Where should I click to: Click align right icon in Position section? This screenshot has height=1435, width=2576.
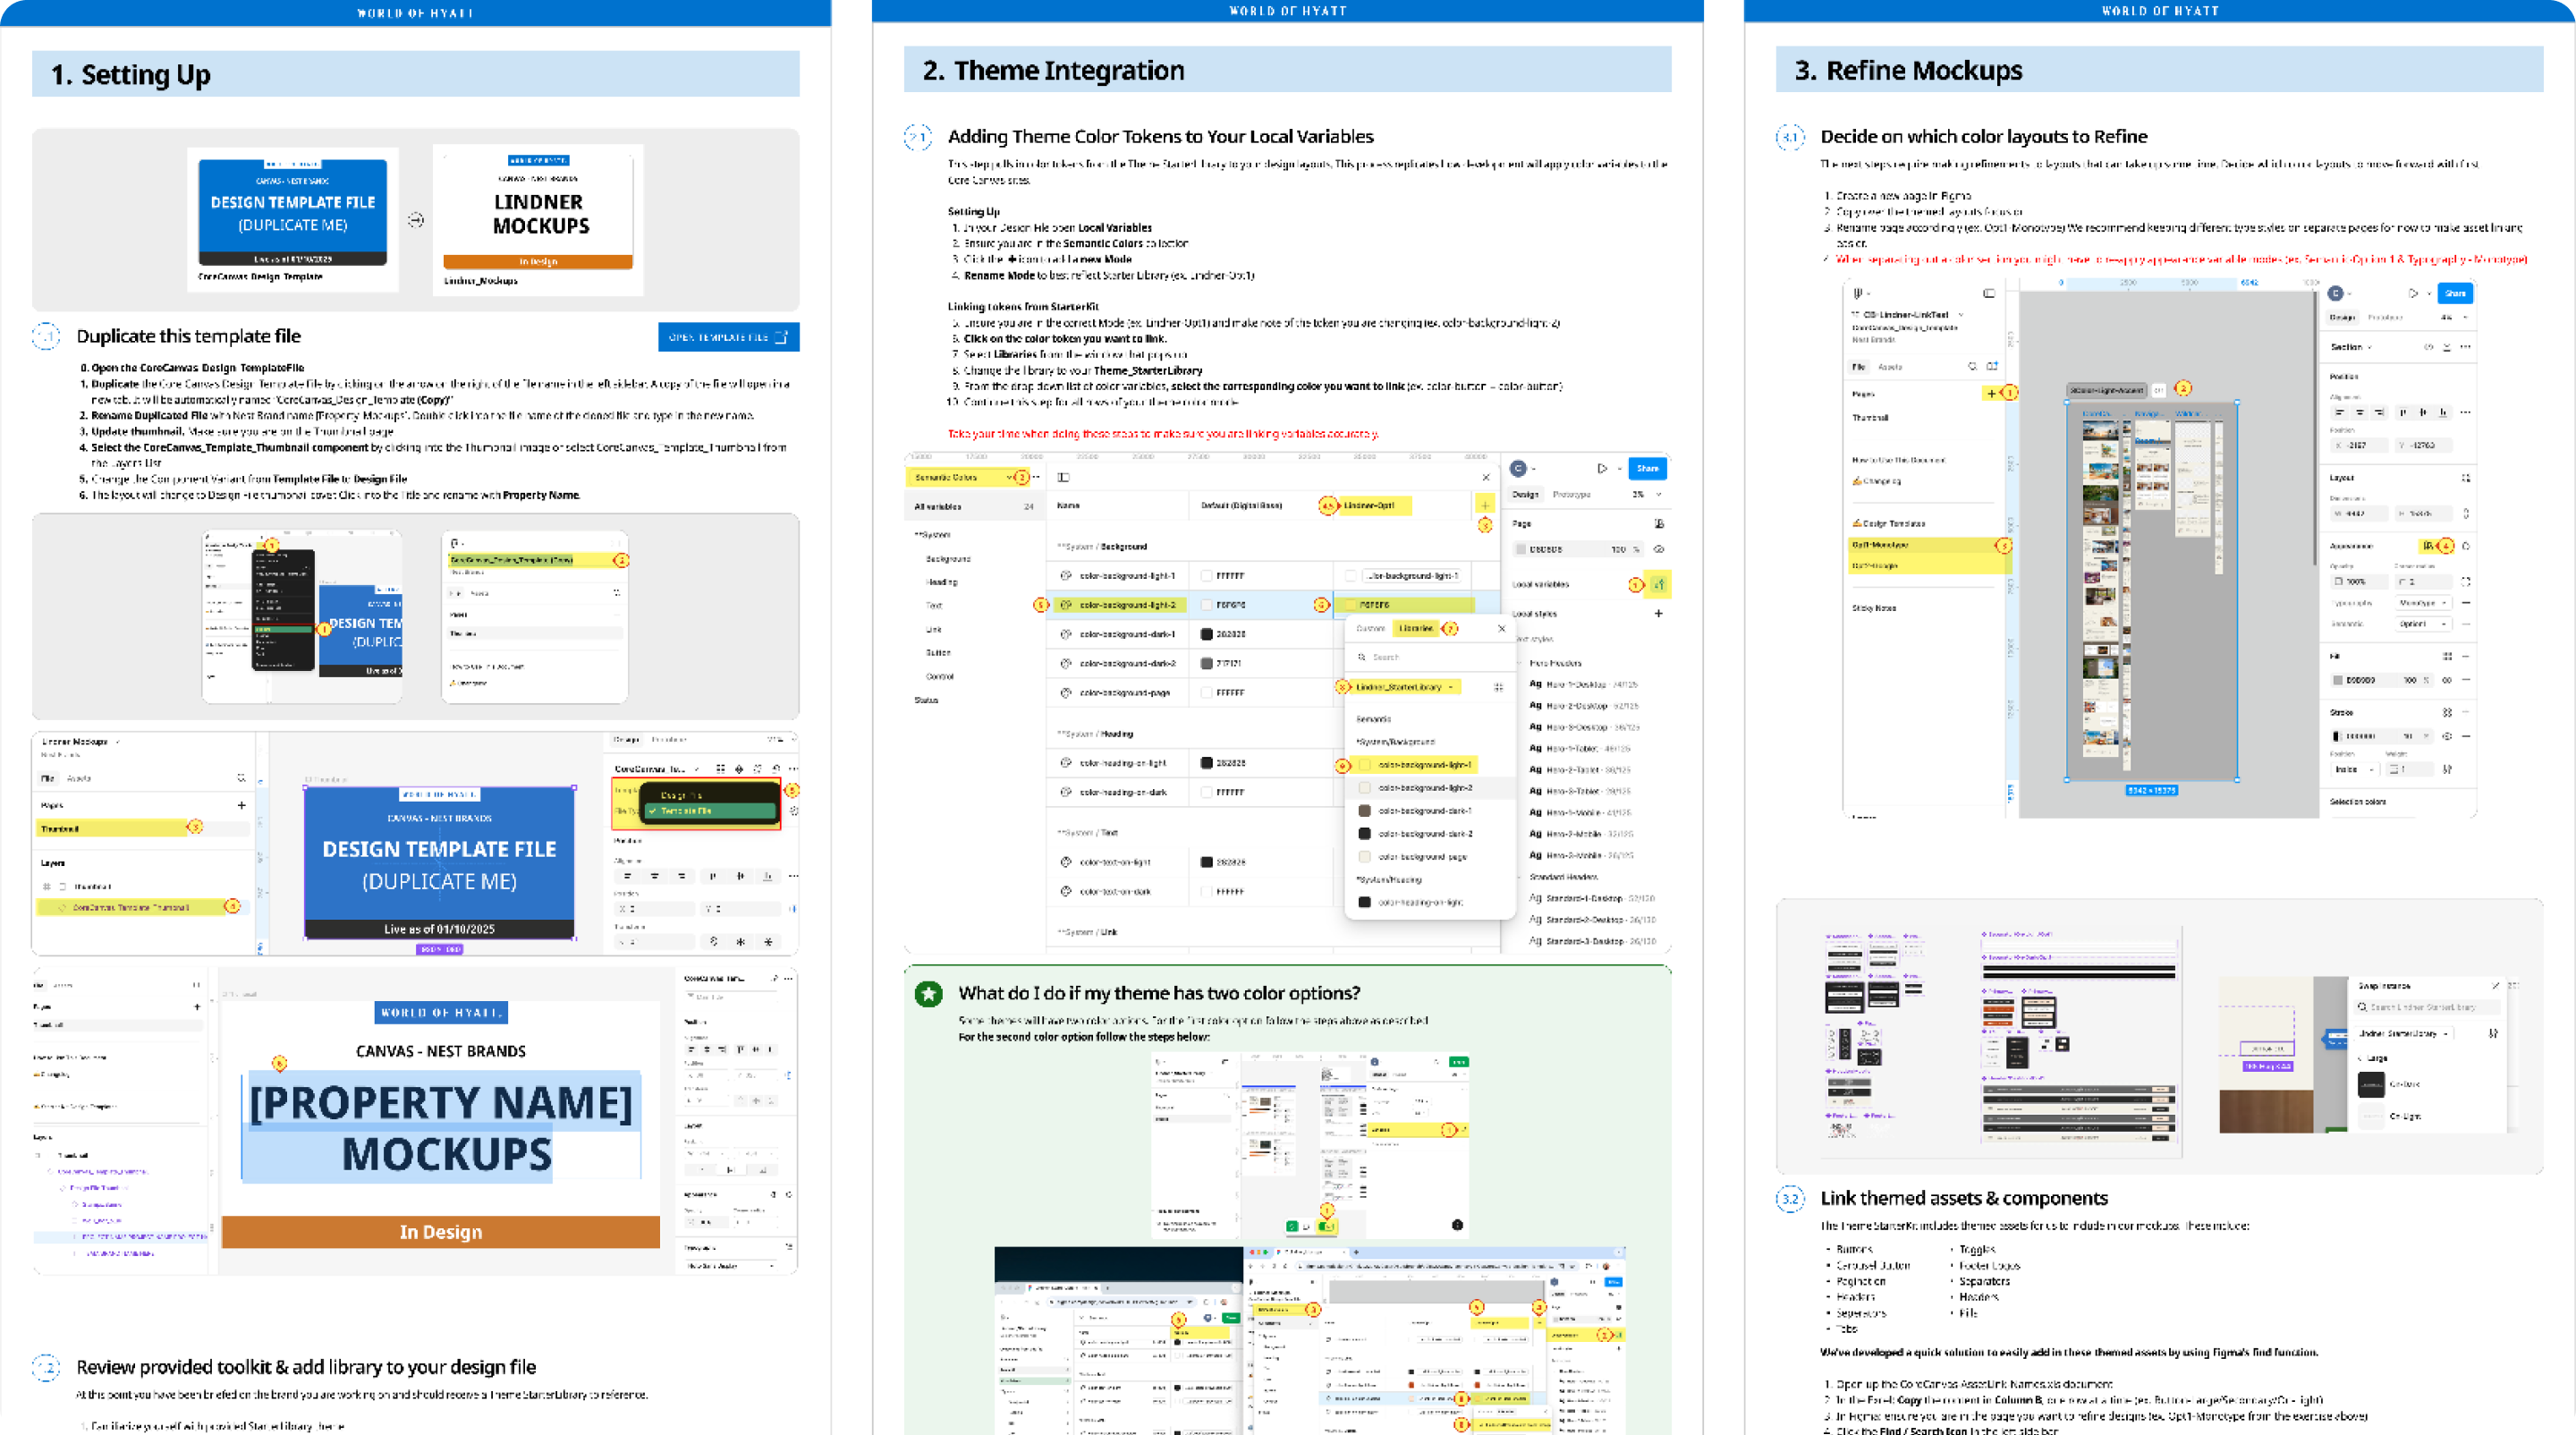pyautogui.click(x=2380, y=413)
